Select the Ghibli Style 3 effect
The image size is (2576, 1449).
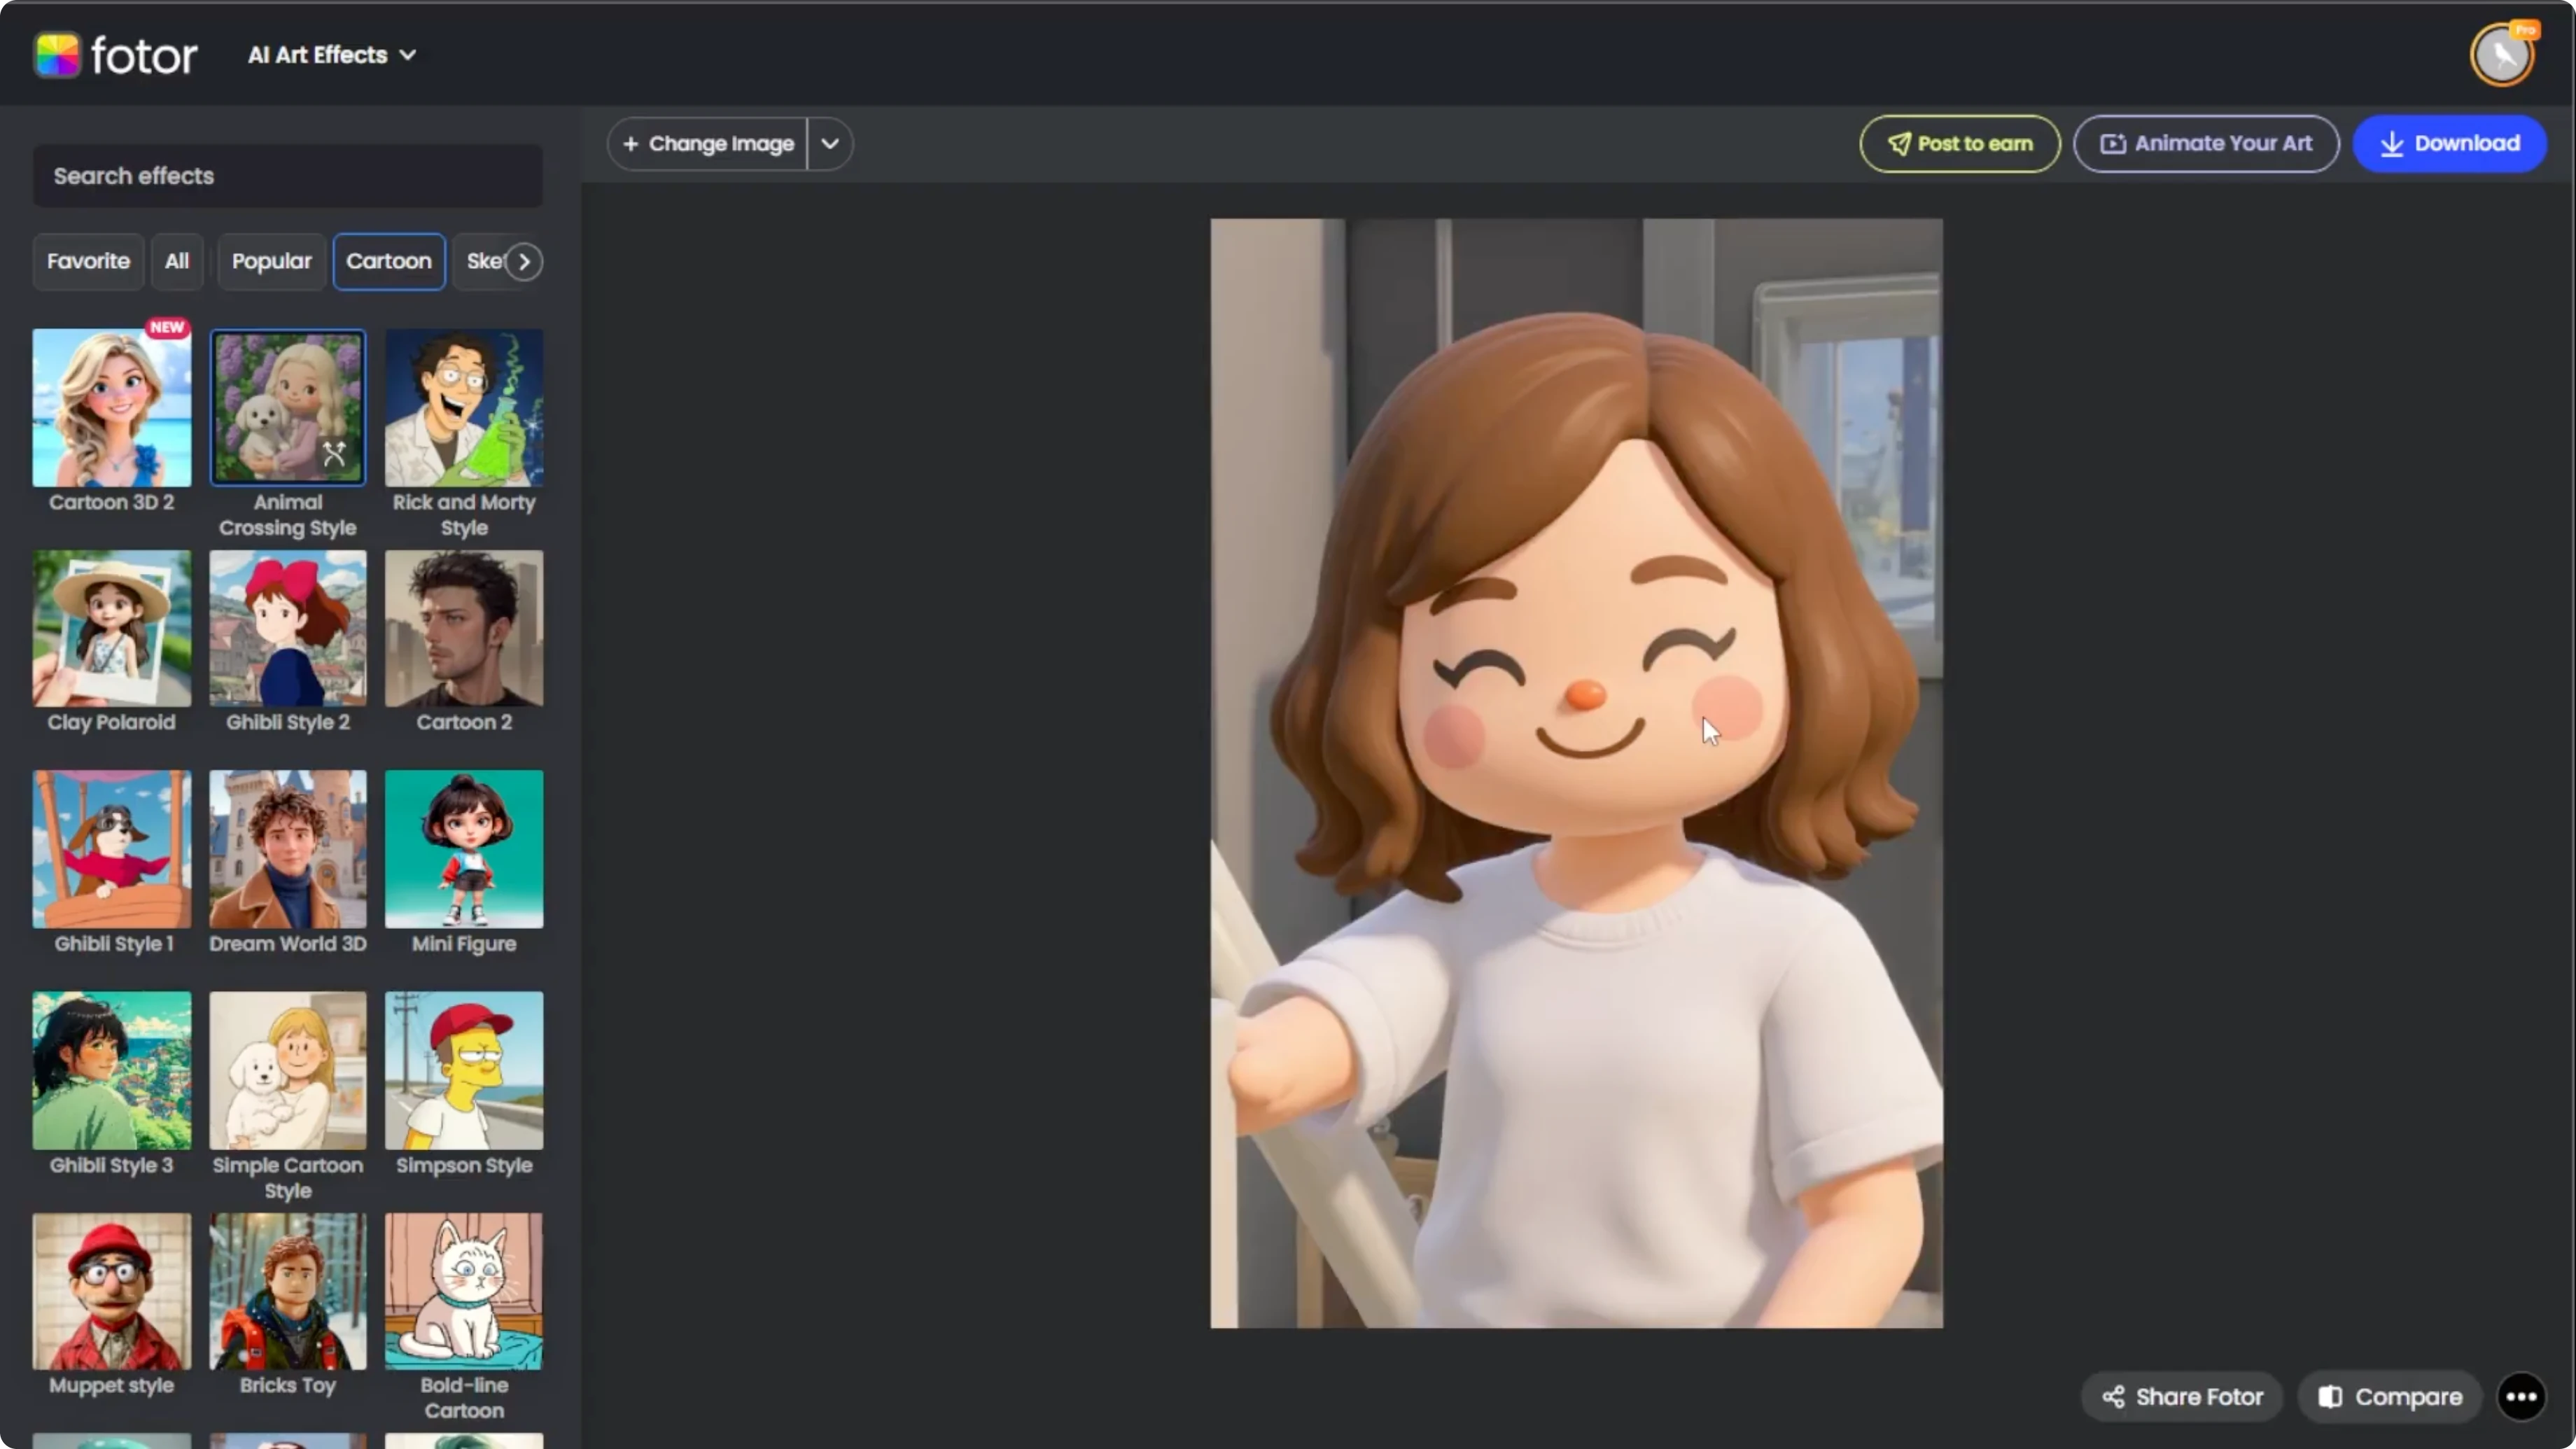(x=112, y=1070)
